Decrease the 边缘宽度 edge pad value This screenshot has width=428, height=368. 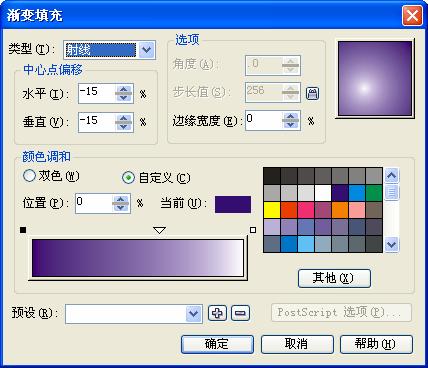pyautogui.click(x=291, y=125)
